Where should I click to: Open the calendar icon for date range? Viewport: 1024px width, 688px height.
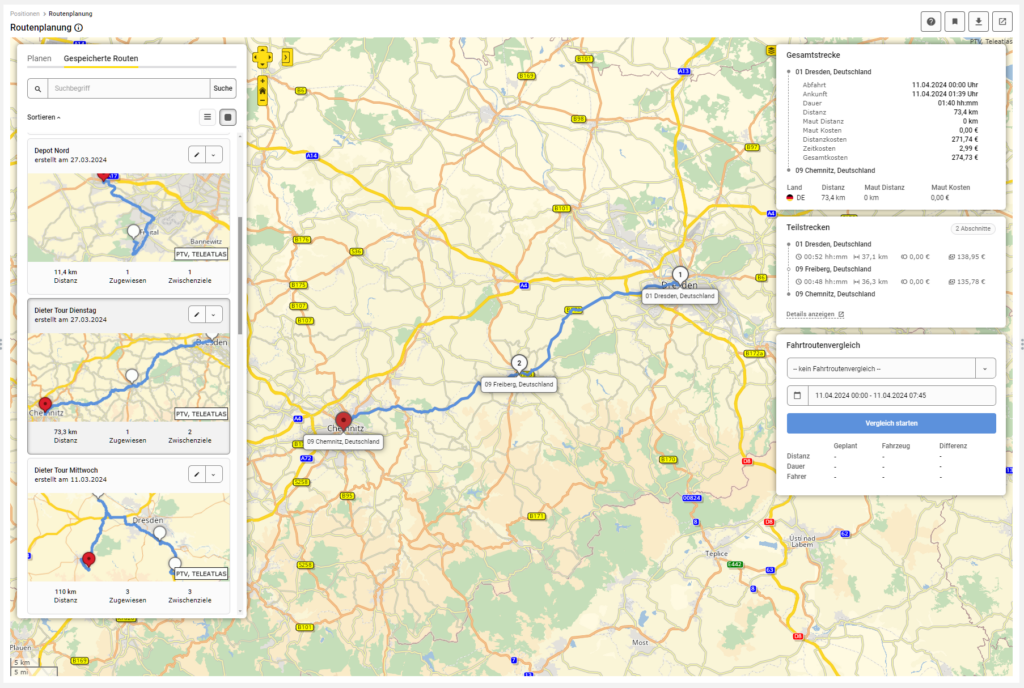pos(797,396)
